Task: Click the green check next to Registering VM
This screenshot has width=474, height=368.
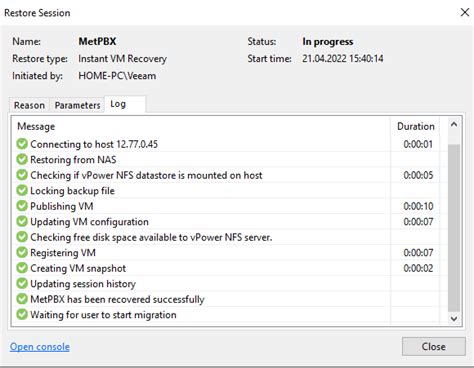Action: click(22, 252)
